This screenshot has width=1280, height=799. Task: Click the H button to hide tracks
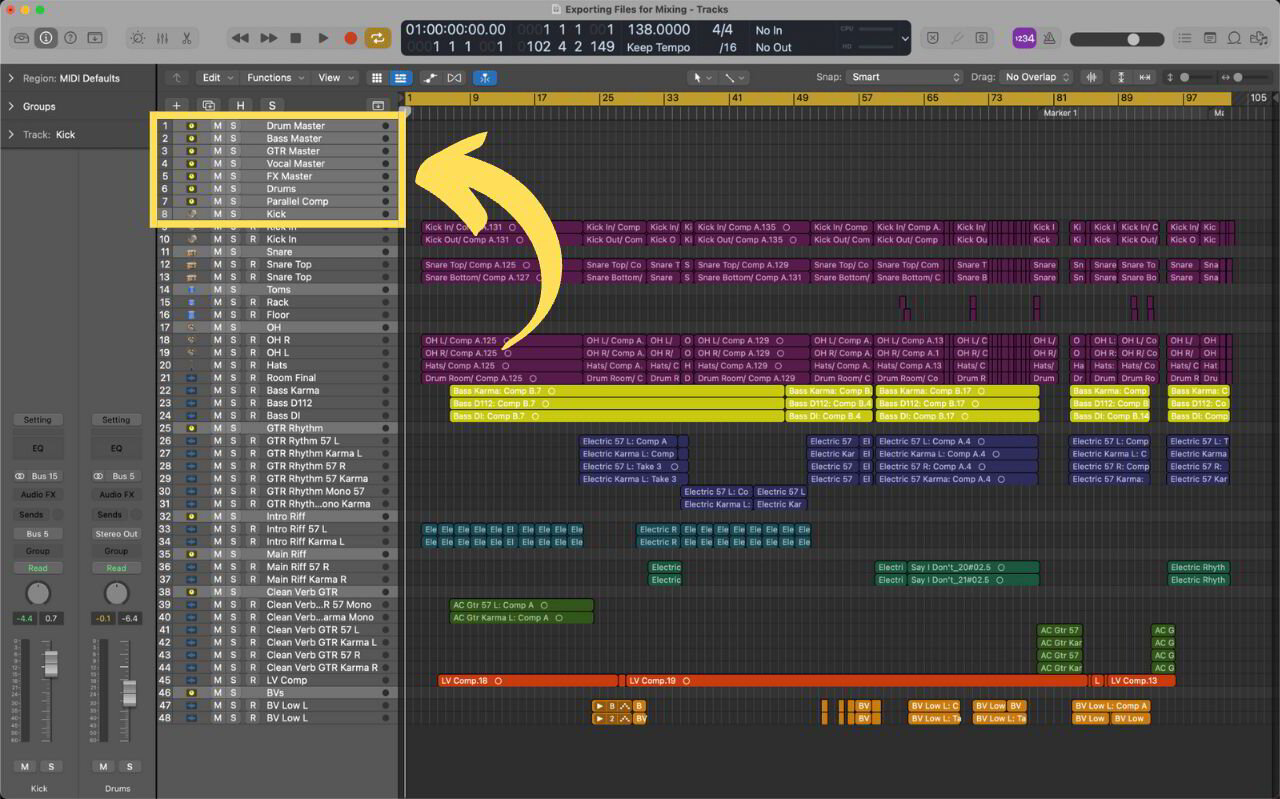pos(240,105)
